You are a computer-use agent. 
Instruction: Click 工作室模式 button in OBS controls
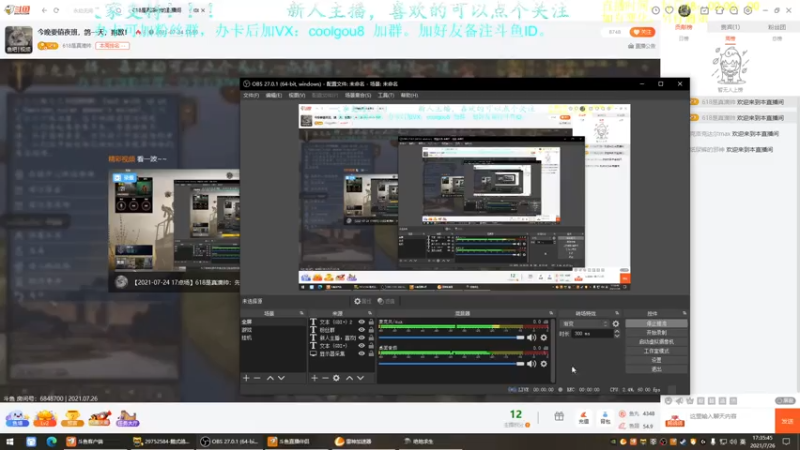656,351
